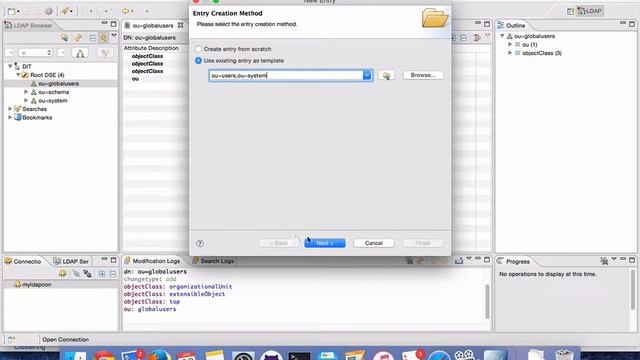Expand the ou=system node
Viewport: 640px width, 360px height.
point(26,100)
